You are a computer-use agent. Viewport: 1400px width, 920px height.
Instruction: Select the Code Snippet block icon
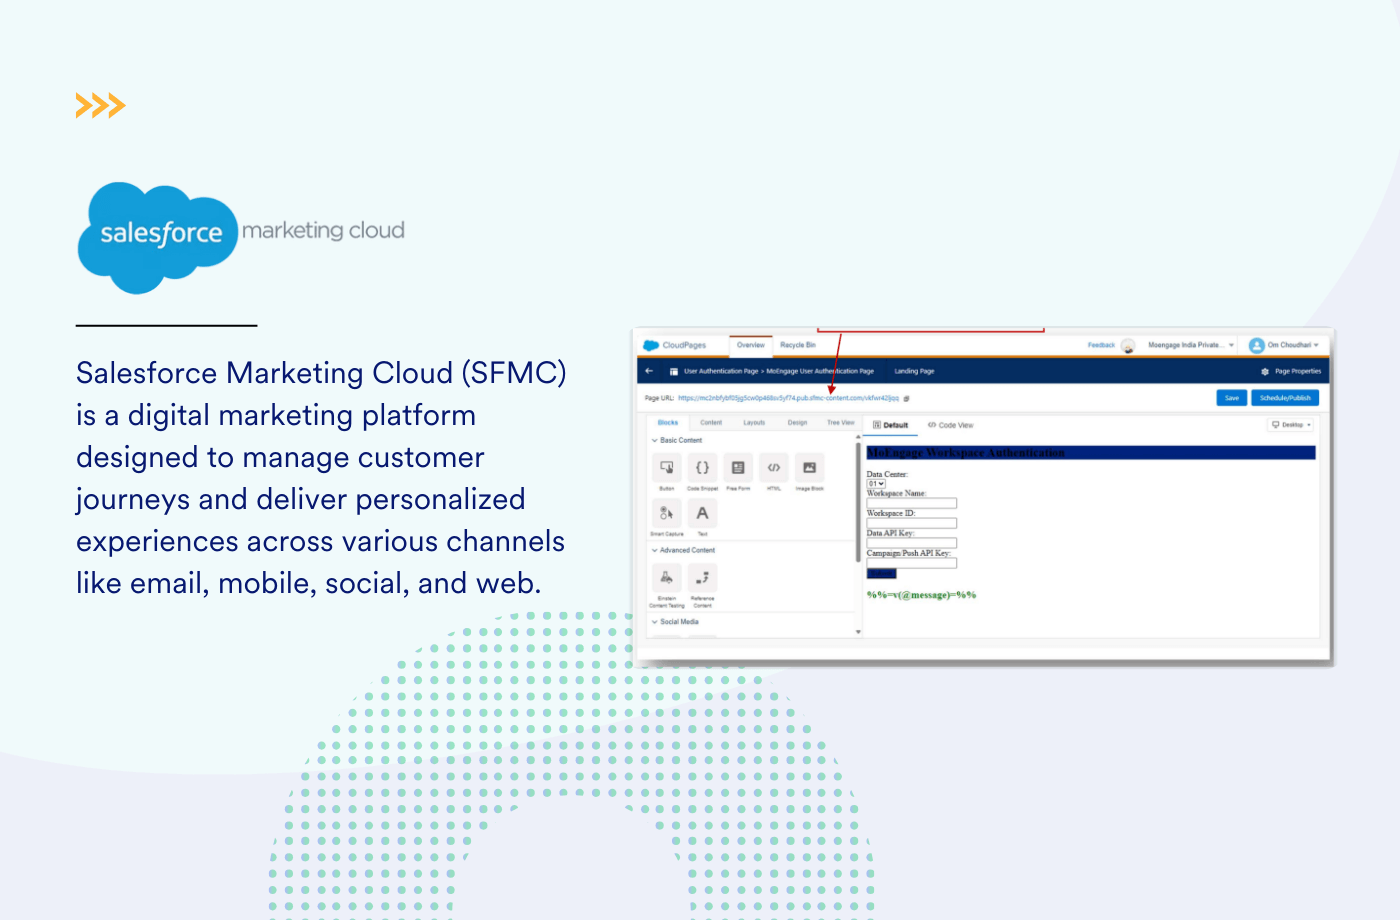pos(702,468)
